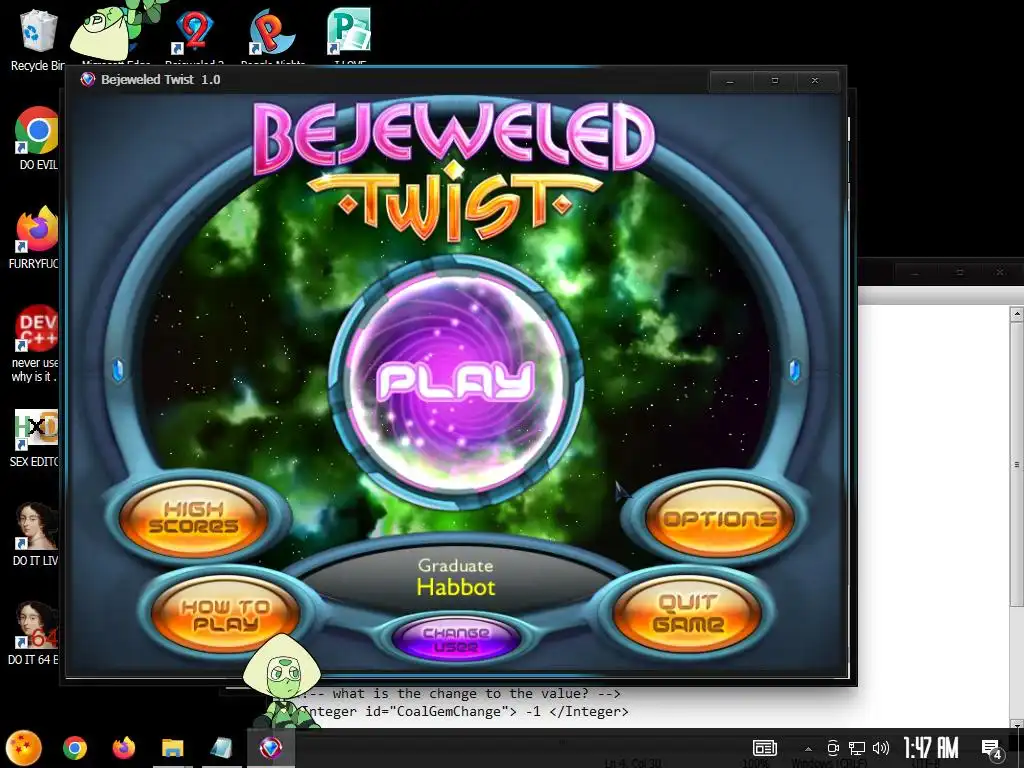
Task: Open File Explorer from the taskbar
Action: click(x=172, y=748)
